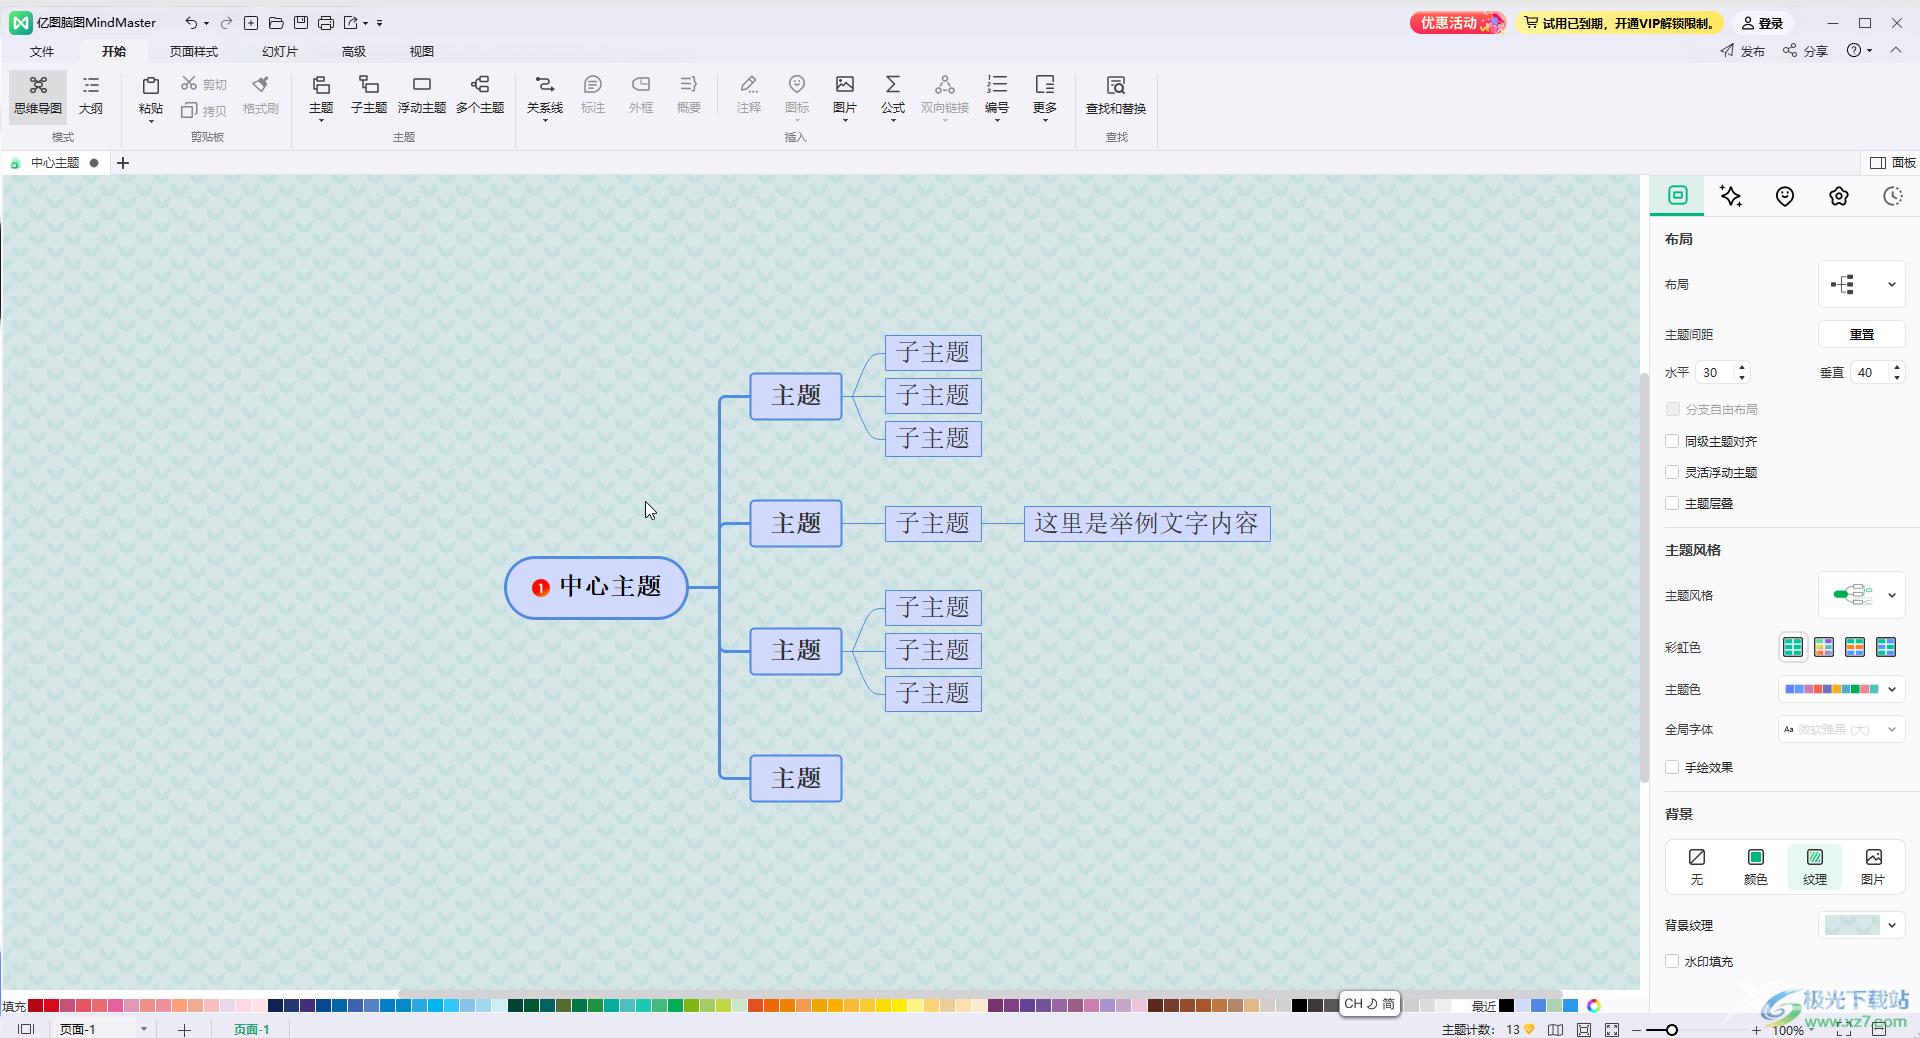Switch to the 高级 tab

(x=354, y=51)
